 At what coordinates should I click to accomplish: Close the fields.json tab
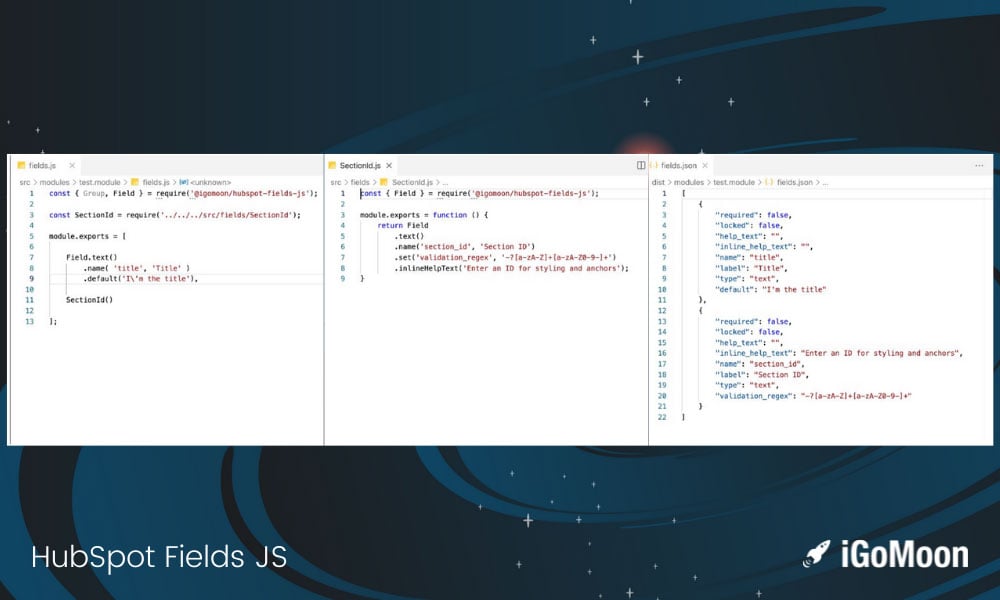coord(705,166)
